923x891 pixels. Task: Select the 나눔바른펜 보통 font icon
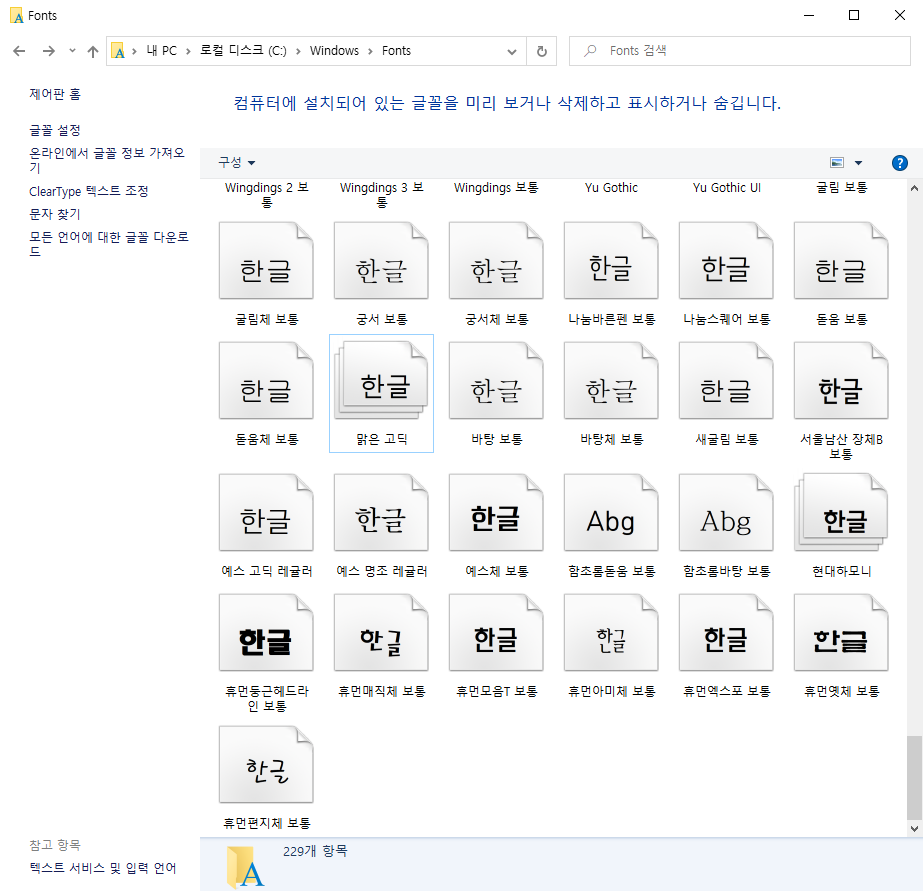point(611,260)
